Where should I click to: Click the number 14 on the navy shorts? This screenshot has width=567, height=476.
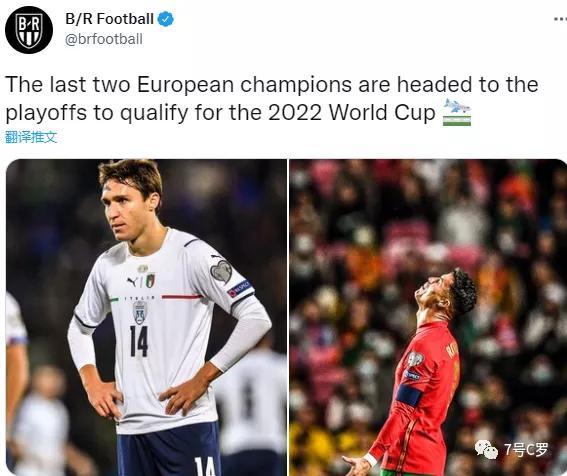tap(205, 467)
